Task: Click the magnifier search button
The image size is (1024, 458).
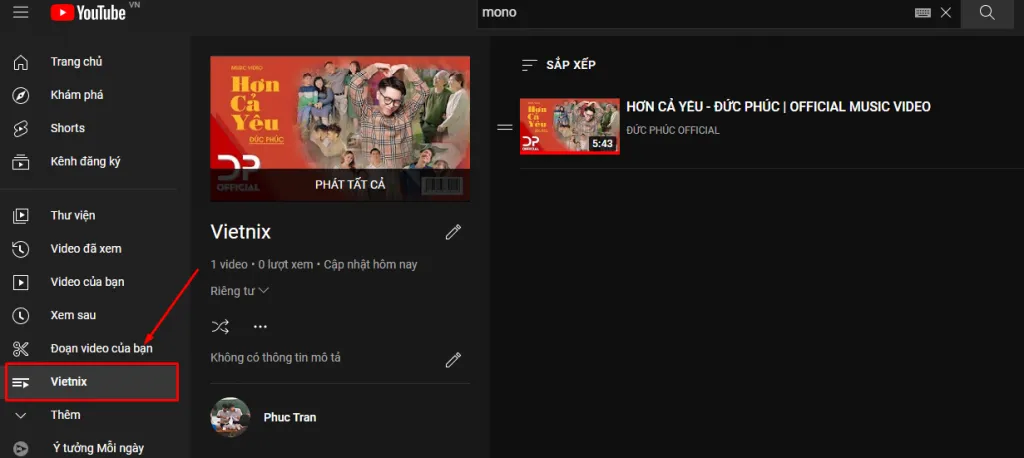Action: [987, 12]
